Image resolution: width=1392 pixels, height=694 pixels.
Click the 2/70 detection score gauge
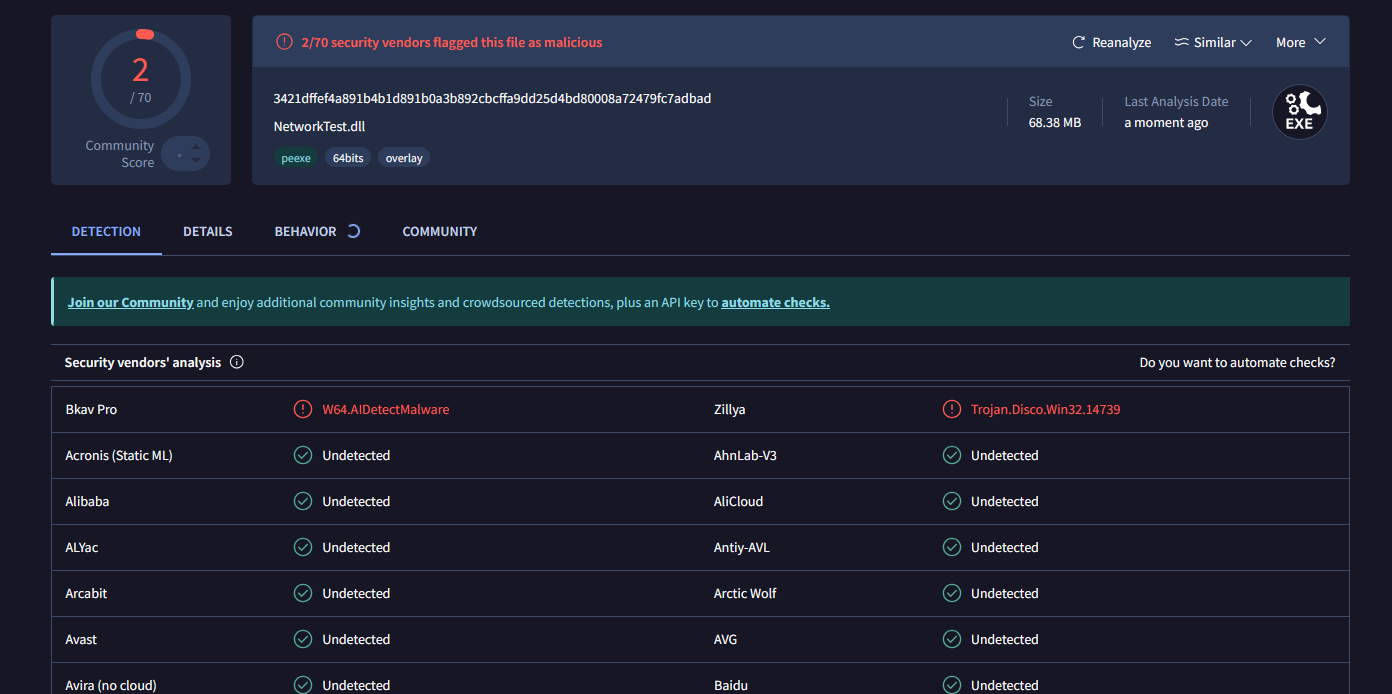click(141, 78)
